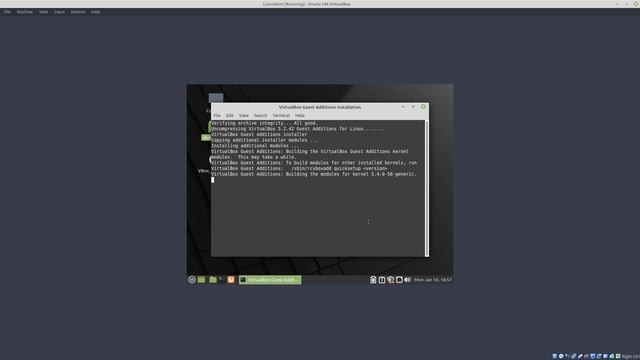Click the mouse integration icon in VirtualBox status bar

point(612,356)
